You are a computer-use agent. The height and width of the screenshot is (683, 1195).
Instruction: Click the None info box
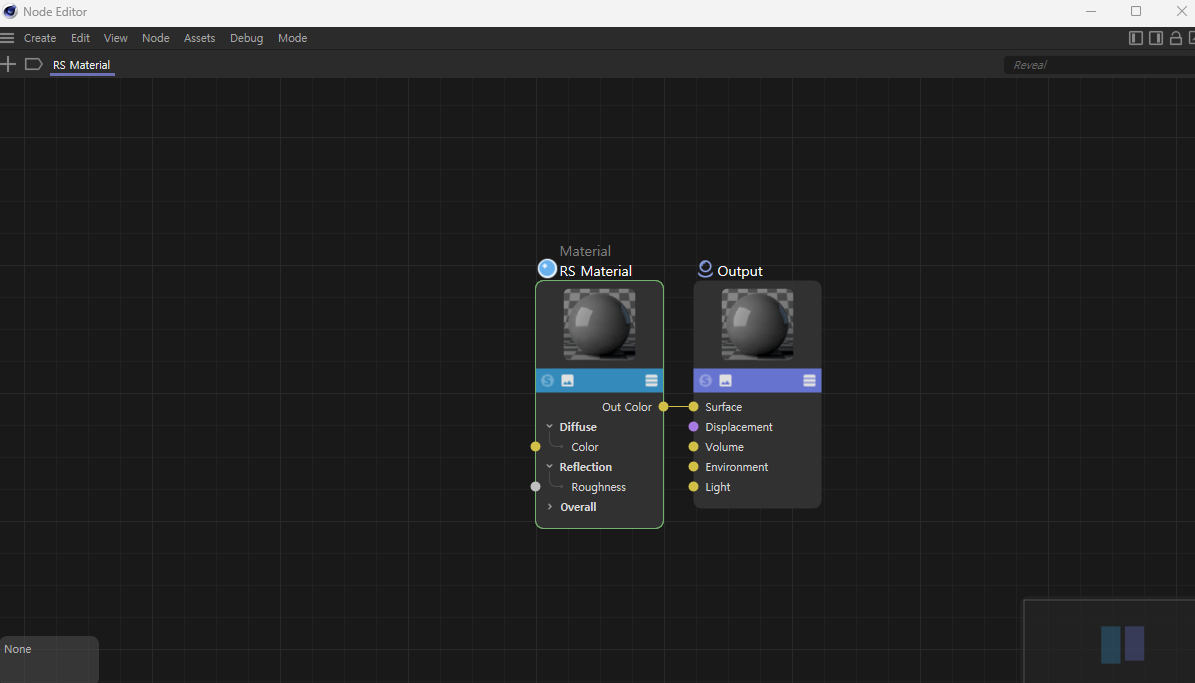49,659
